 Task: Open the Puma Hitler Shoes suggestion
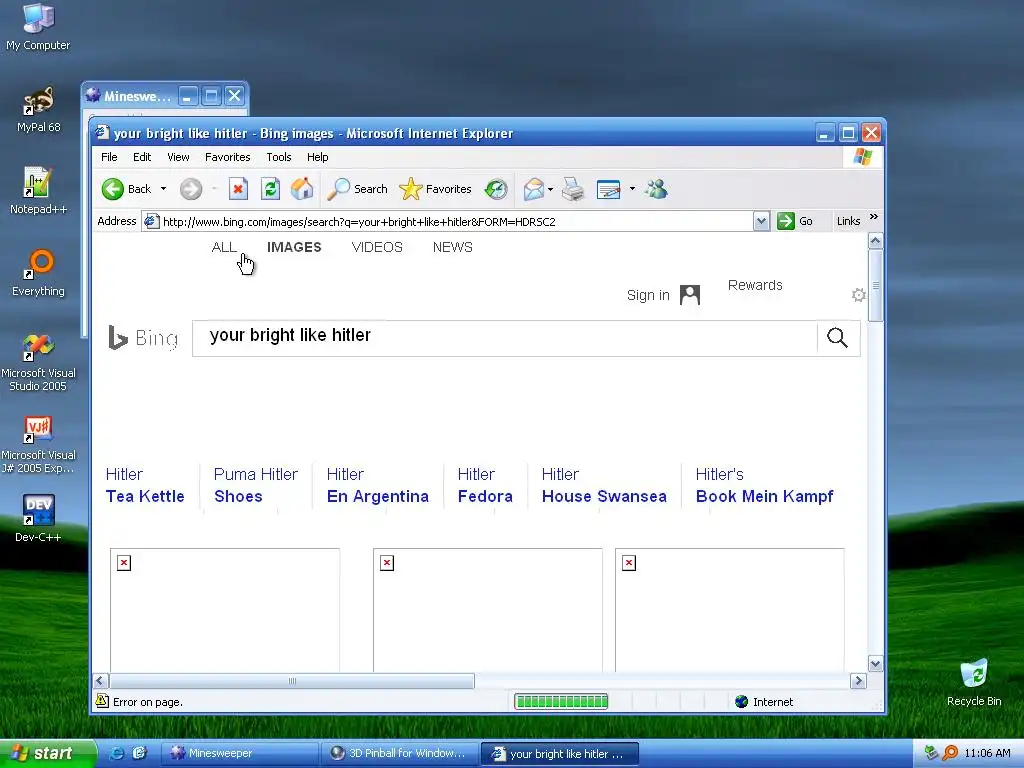(x=255, y=485)
